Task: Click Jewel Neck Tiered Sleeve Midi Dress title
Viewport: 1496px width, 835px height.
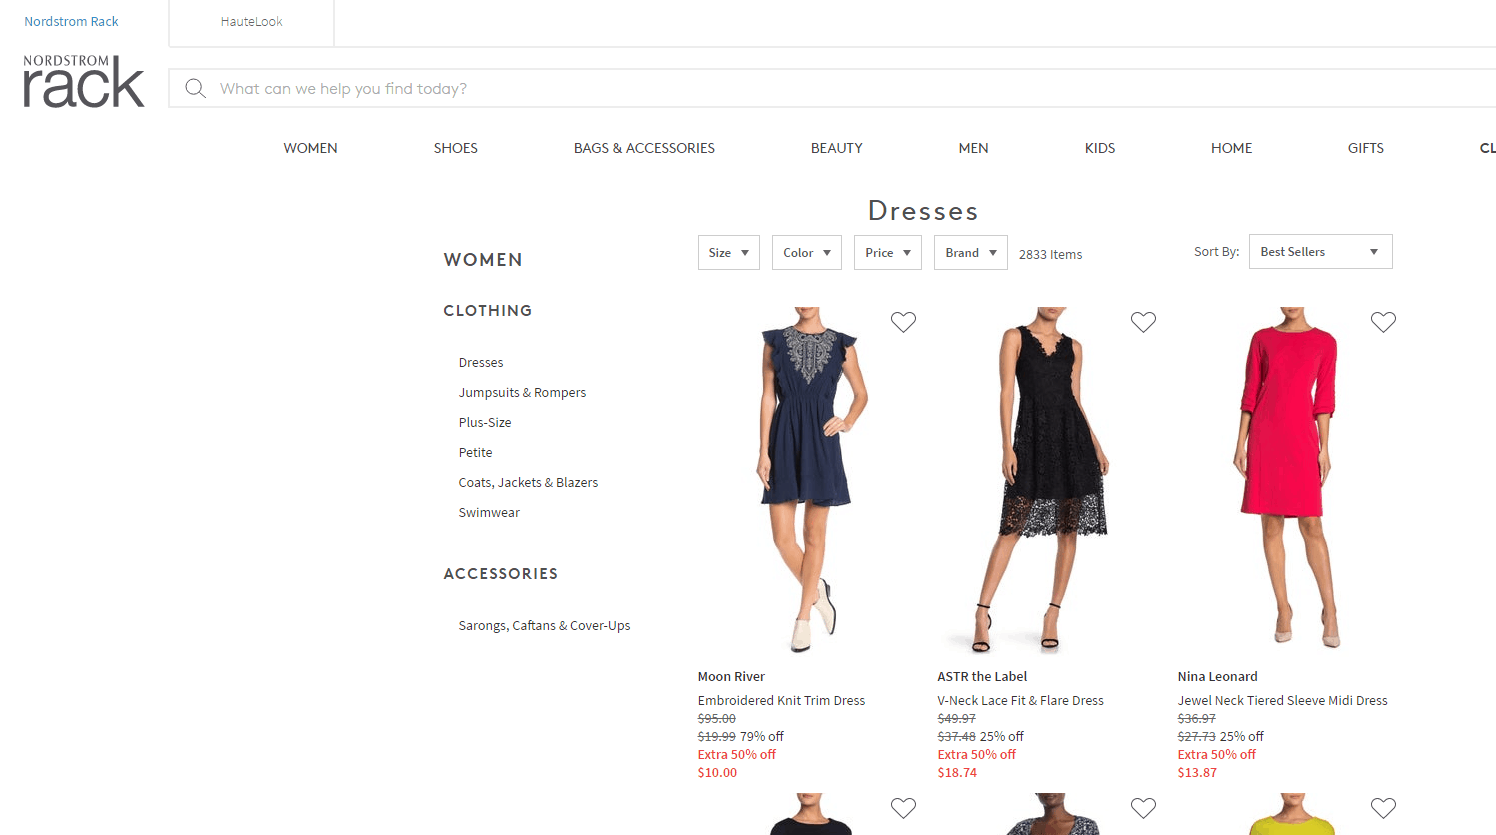Action: coord(1282,701)
